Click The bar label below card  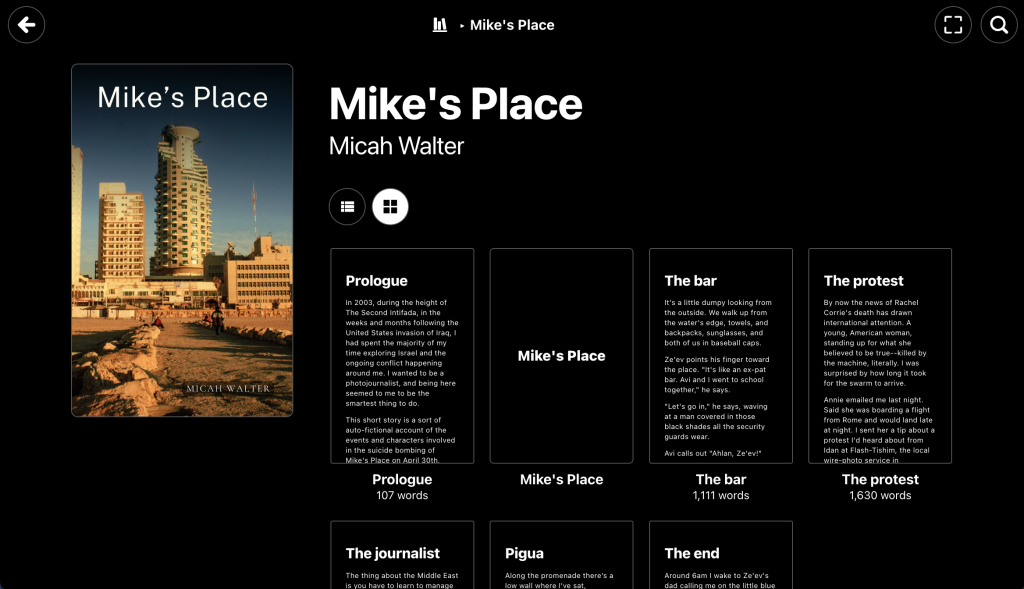[x=720, y=480]
